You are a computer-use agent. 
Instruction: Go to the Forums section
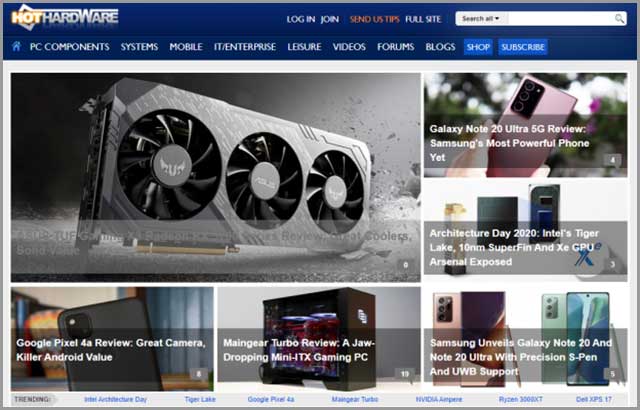(396, 47)
